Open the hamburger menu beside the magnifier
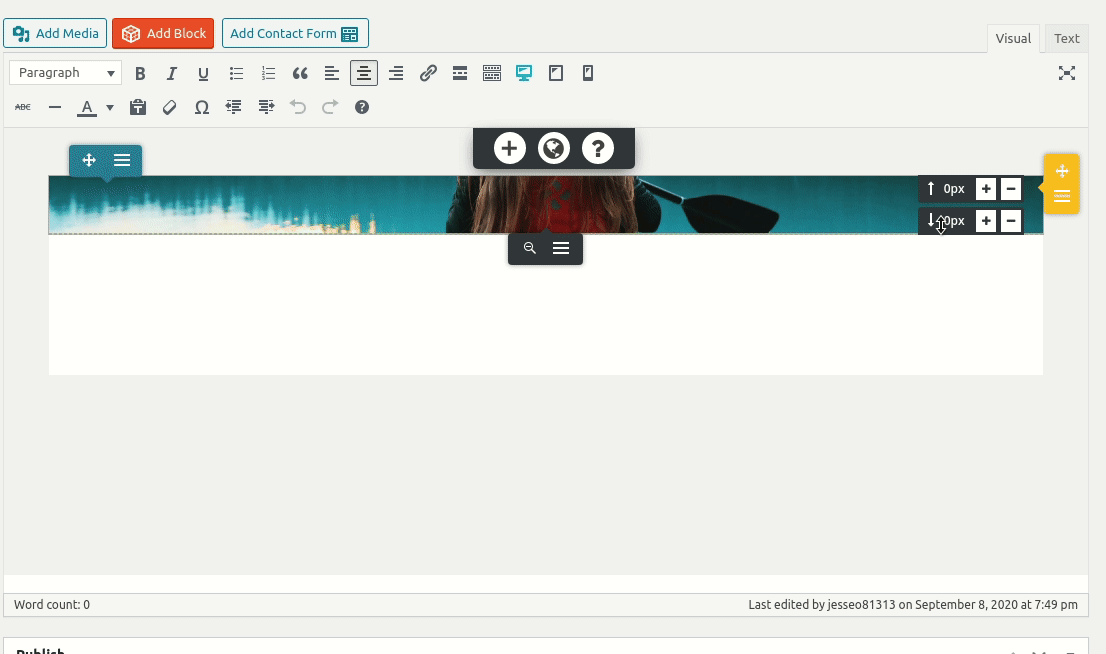The image size is (1106, 654). [x=561, y=248]
